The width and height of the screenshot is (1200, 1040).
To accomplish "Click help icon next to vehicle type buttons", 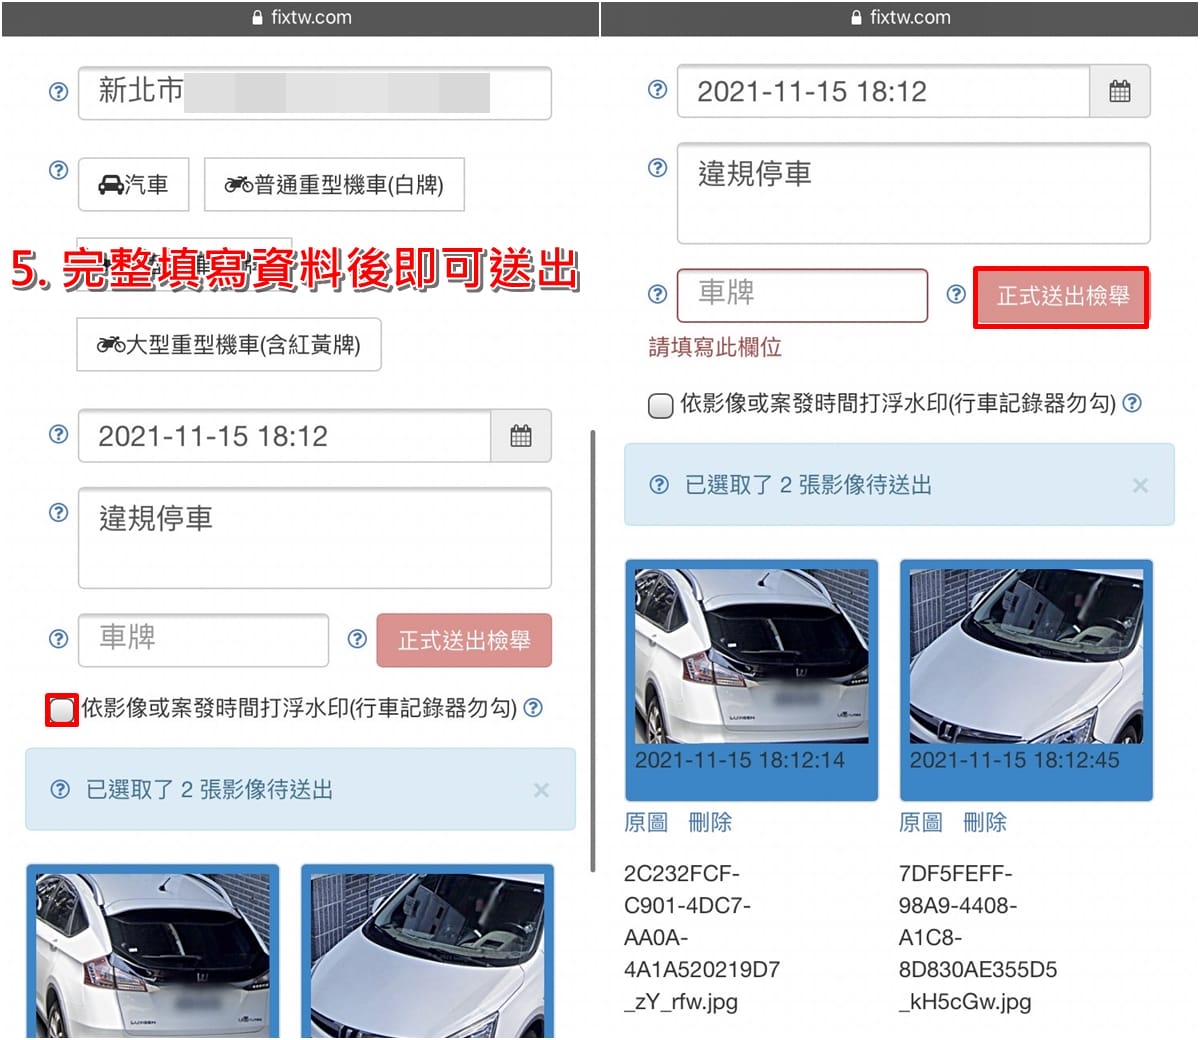I will click(59, 170).
